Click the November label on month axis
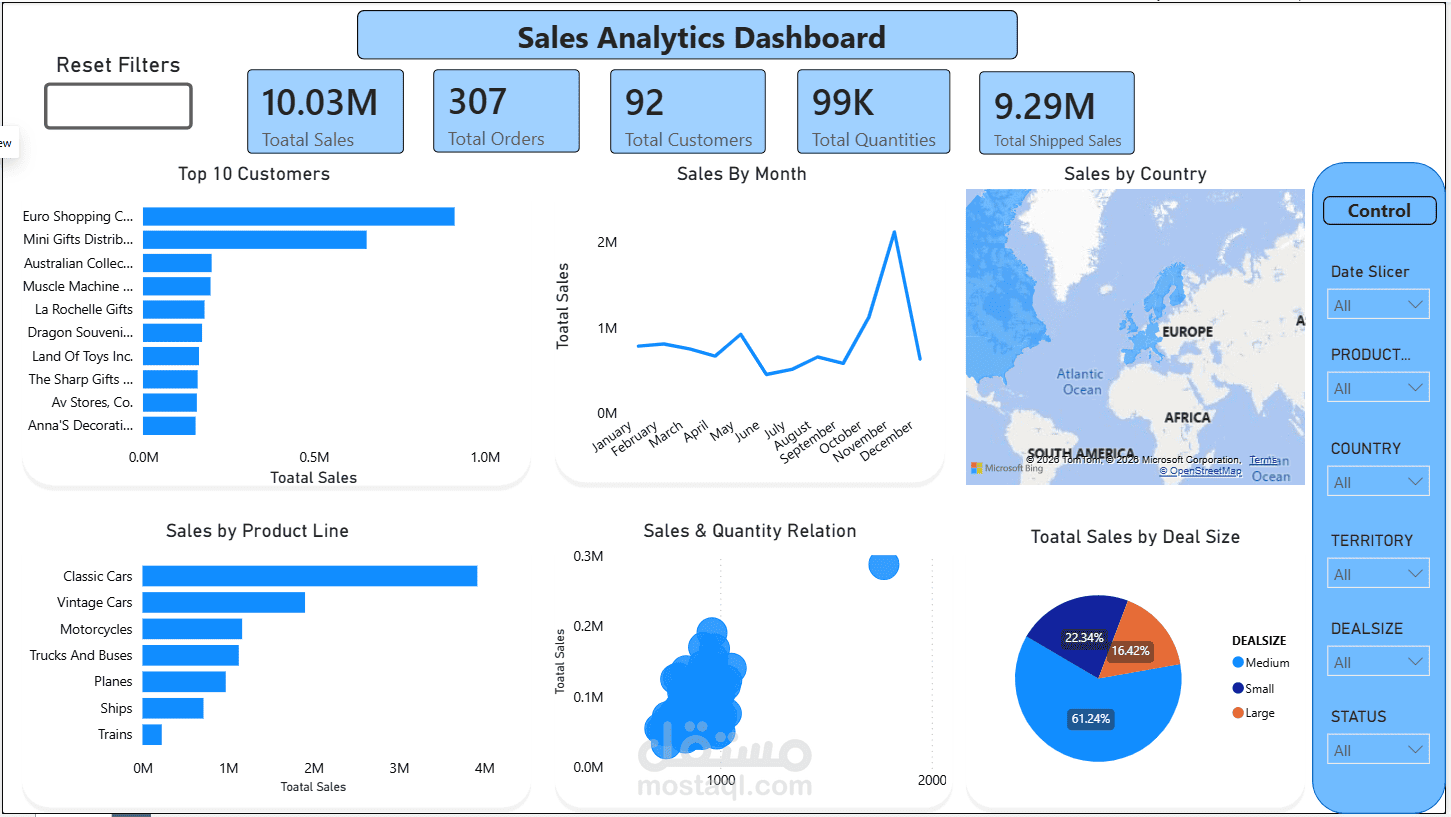Viewport: 1451px width, 817px height. 860,442
